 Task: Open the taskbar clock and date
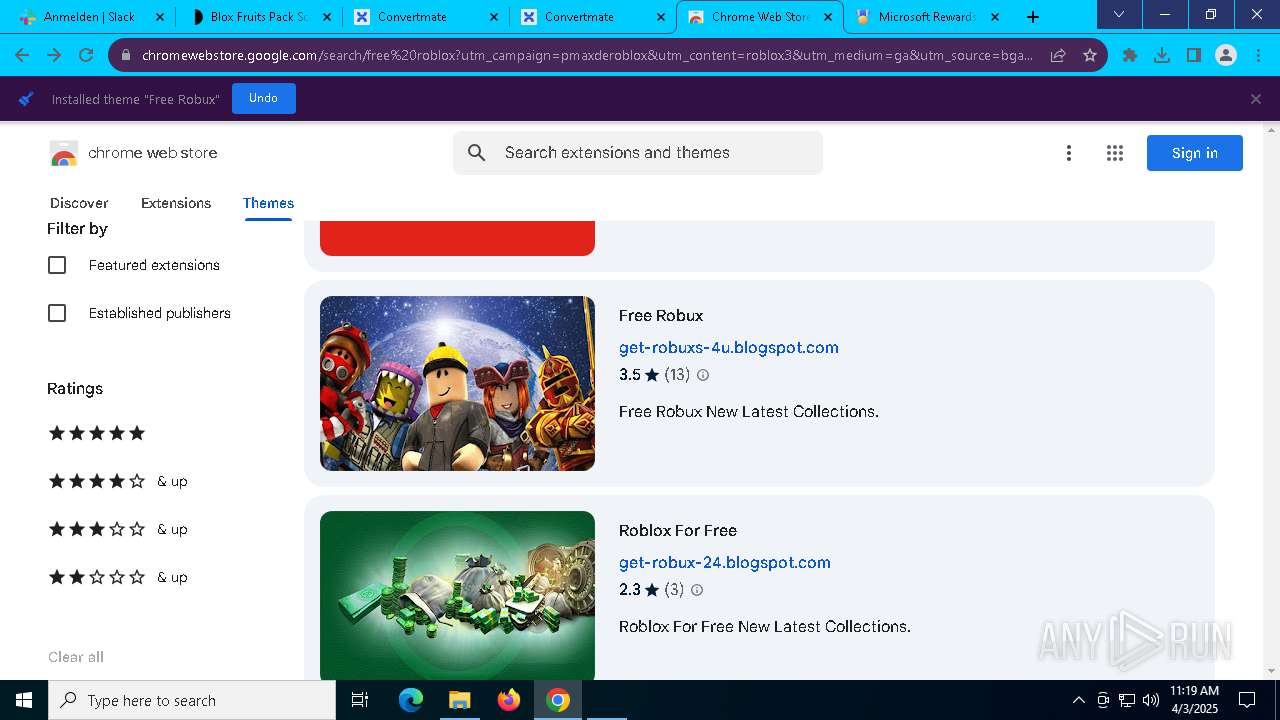click(1194, 700)
